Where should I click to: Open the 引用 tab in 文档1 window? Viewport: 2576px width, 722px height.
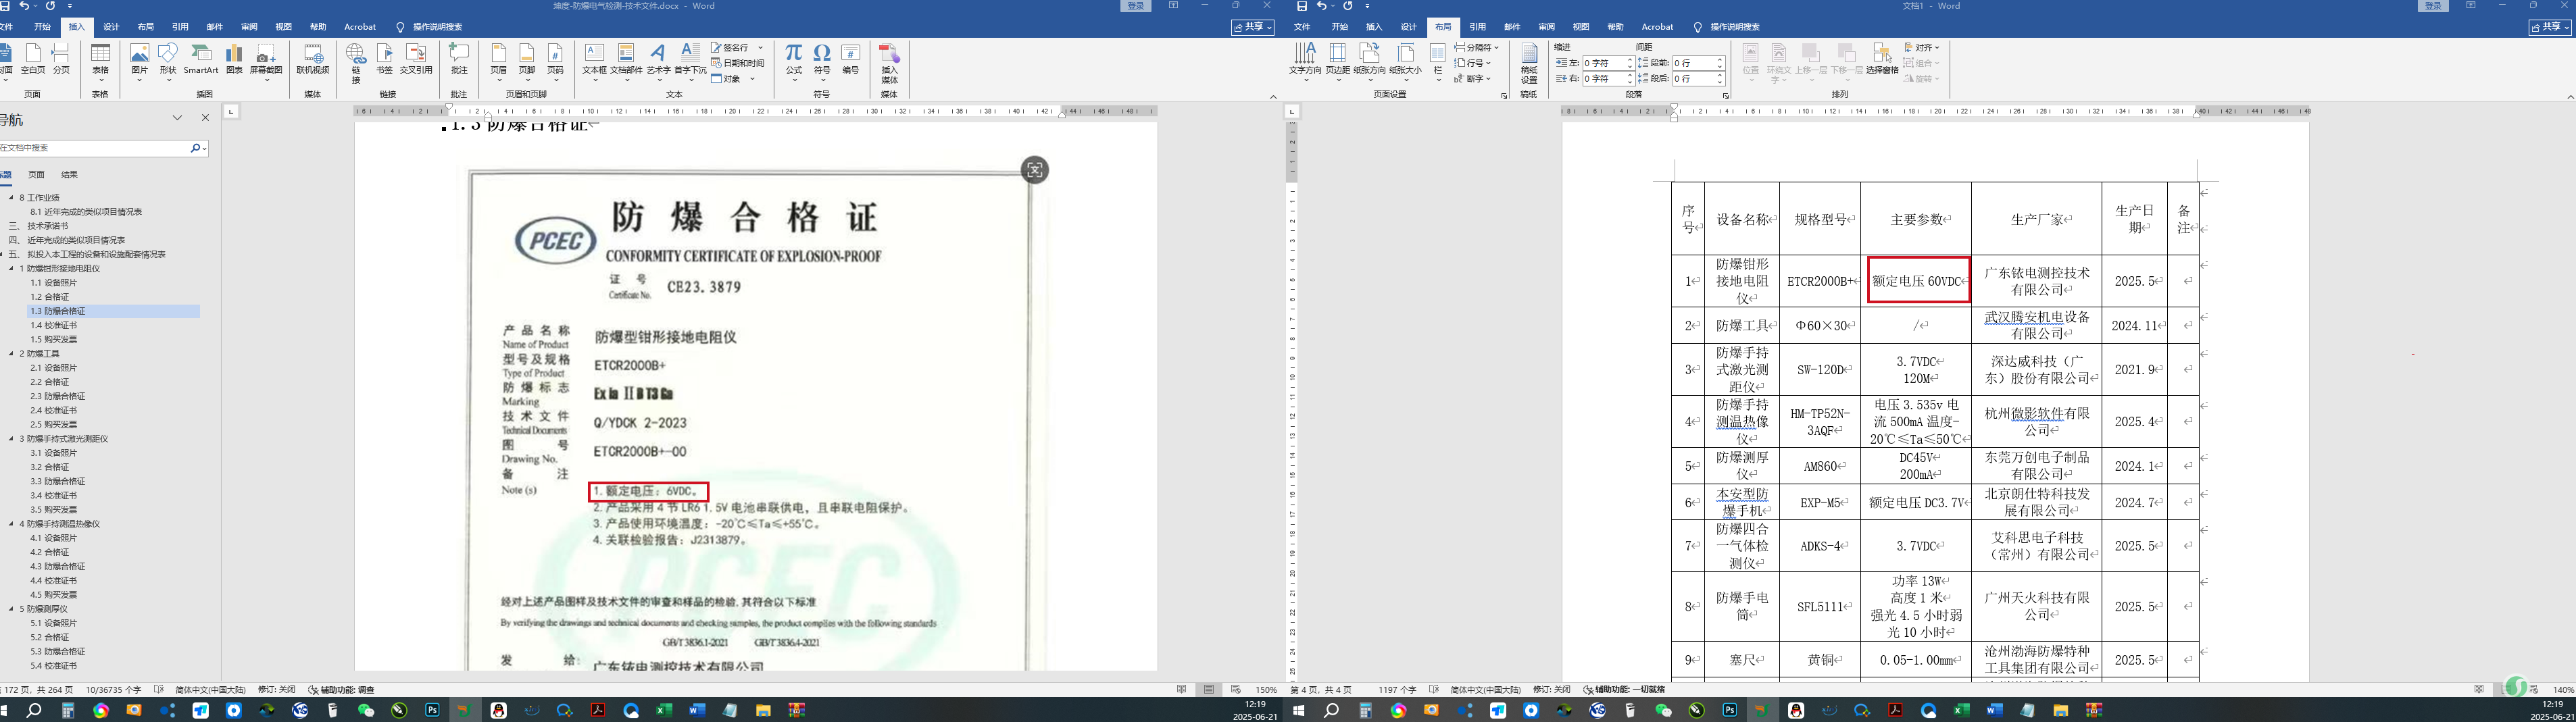pyautogui.click(x=1477, y=27)
